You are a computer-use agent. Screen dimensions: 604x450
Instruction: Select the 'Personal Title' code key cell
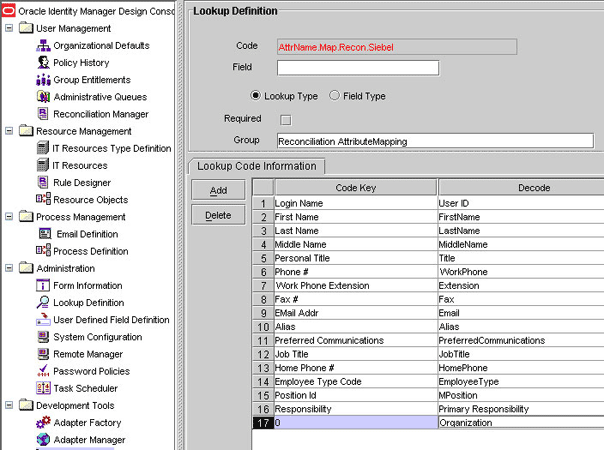coord(356,258)
